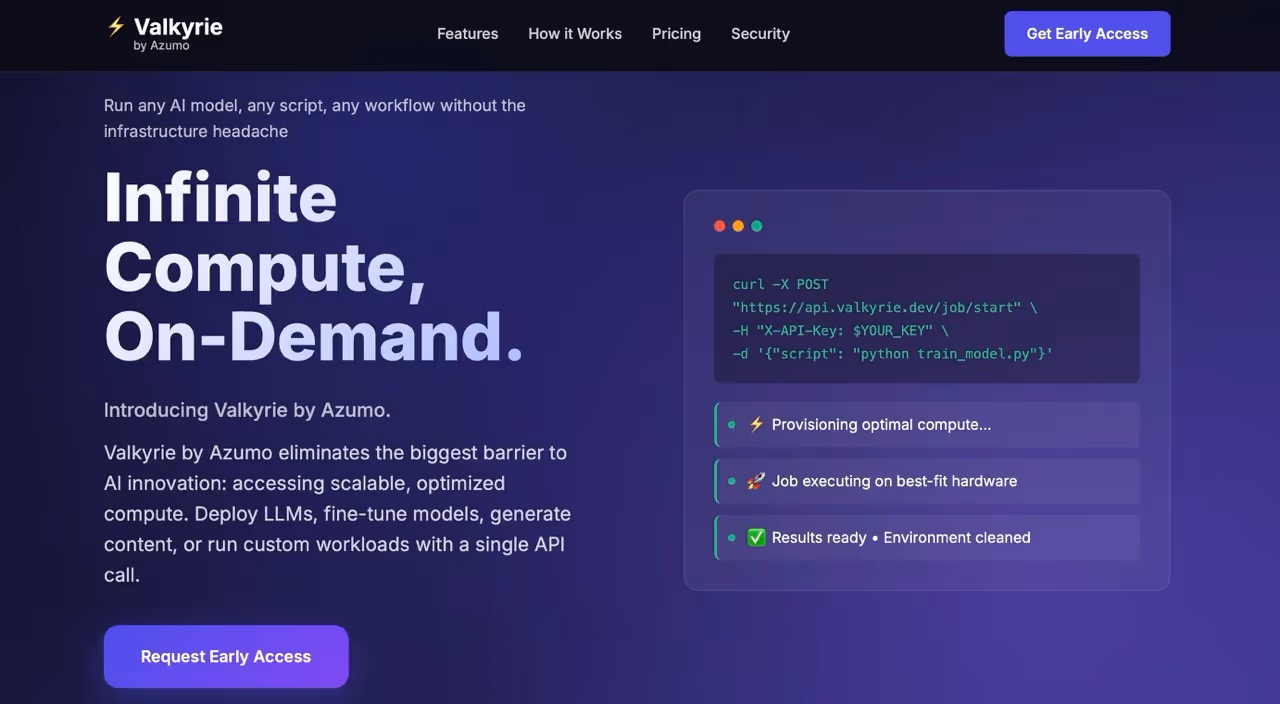Select the curl command code block
The width and height of the screenshot is (1280, 704).
pyautogui.click(x=926, y=318)
